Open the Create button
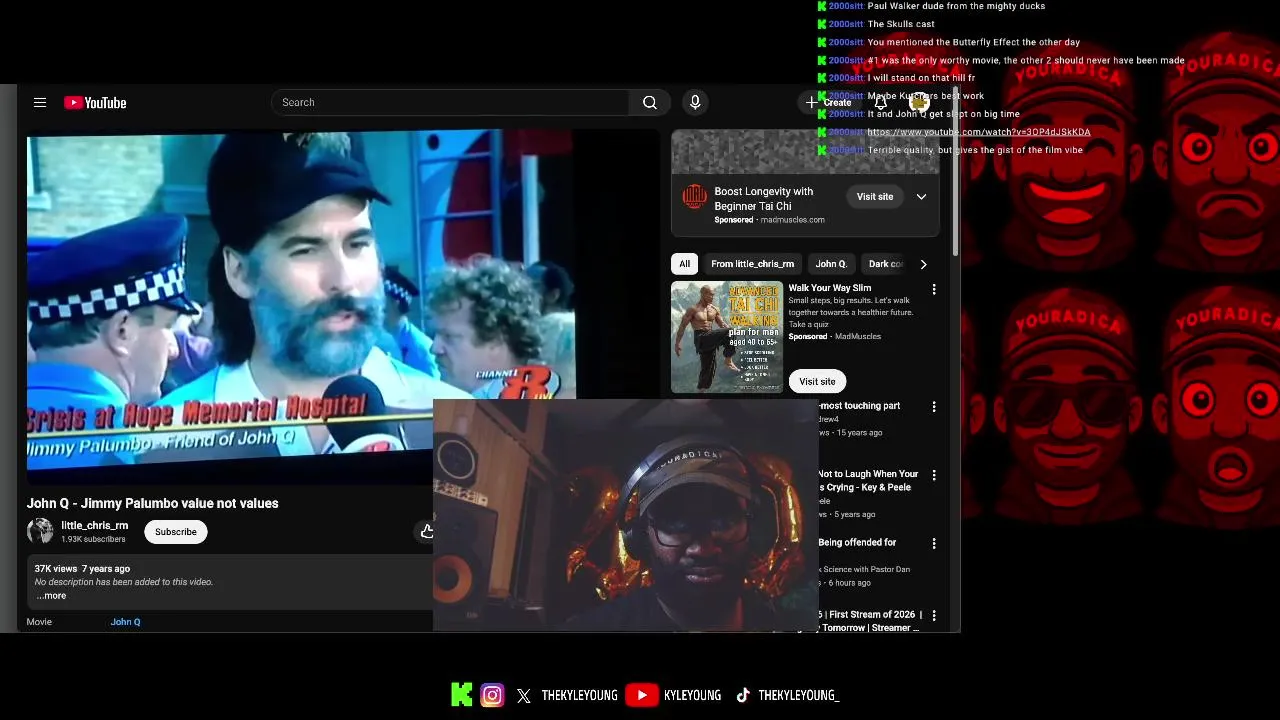This screenshot has width=1280, height=720. (x=829, y=102)
